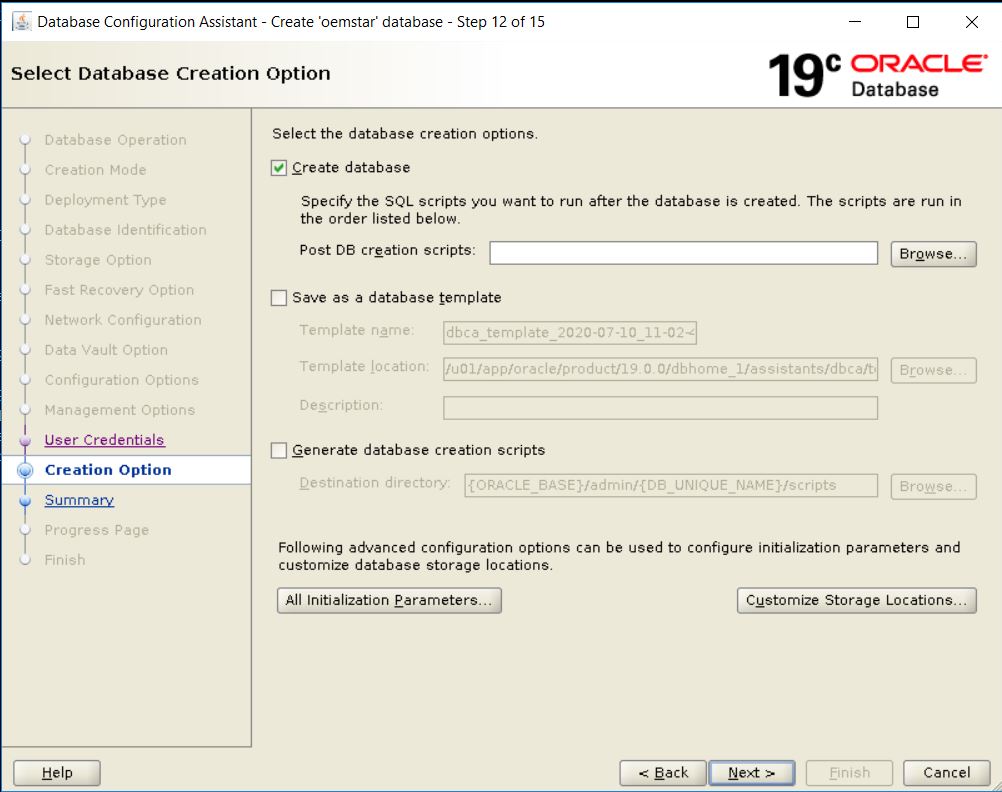The image size is (1002, 792).
Task: Uncheck the Create database checkbox
Action: pyautogui.click(x=280, y=168)
